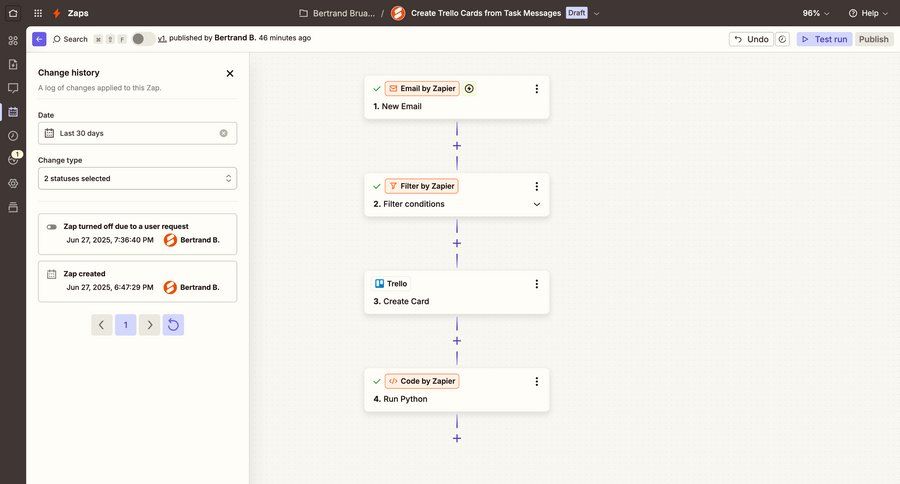Click the Publish button
The height and width of the screenshot is (484, 900).
coord(874,39)
